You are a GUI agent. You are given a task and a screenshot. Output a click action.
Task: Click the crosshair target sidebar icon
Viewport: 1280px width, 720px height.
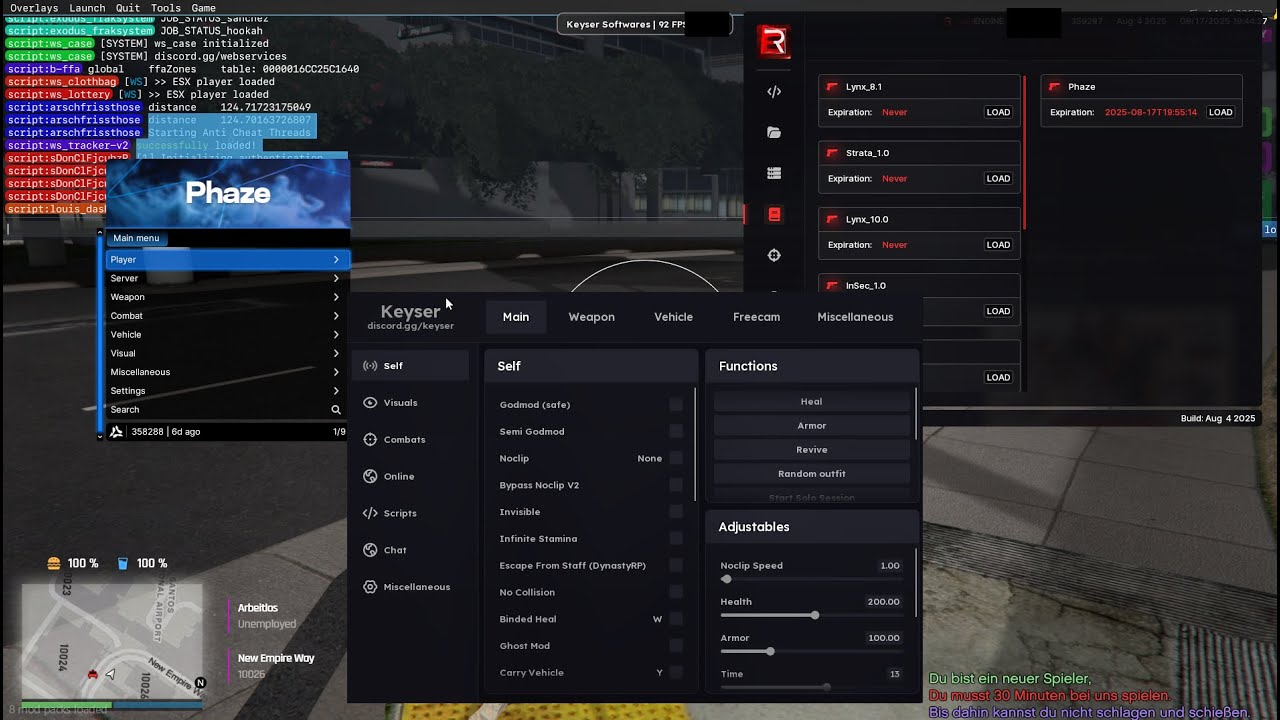[x=774, y=255]
